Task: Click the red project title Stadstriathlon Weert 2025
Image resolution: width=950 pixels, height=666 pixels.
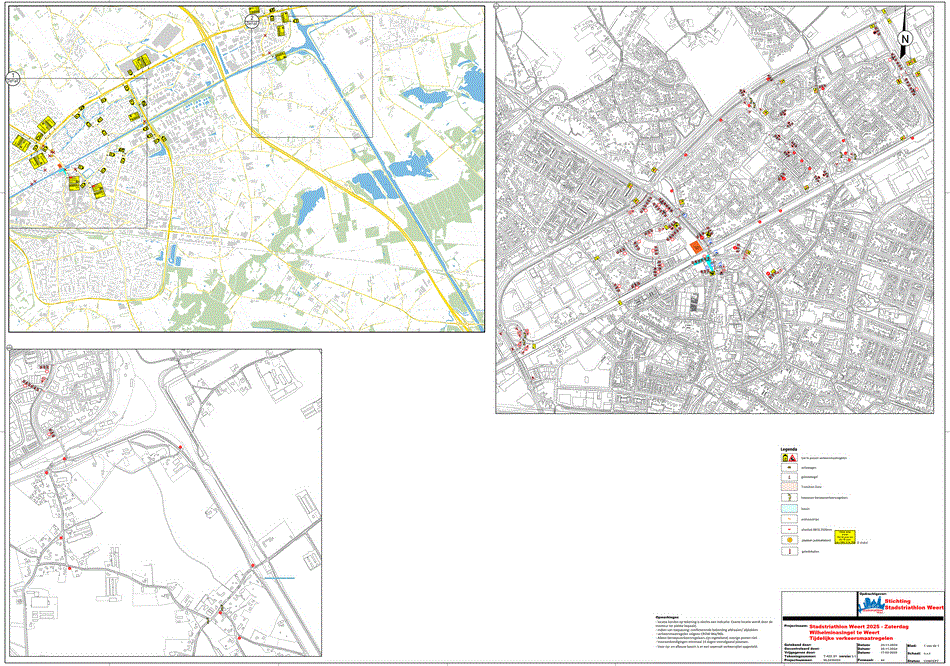Action: (847, 622)
